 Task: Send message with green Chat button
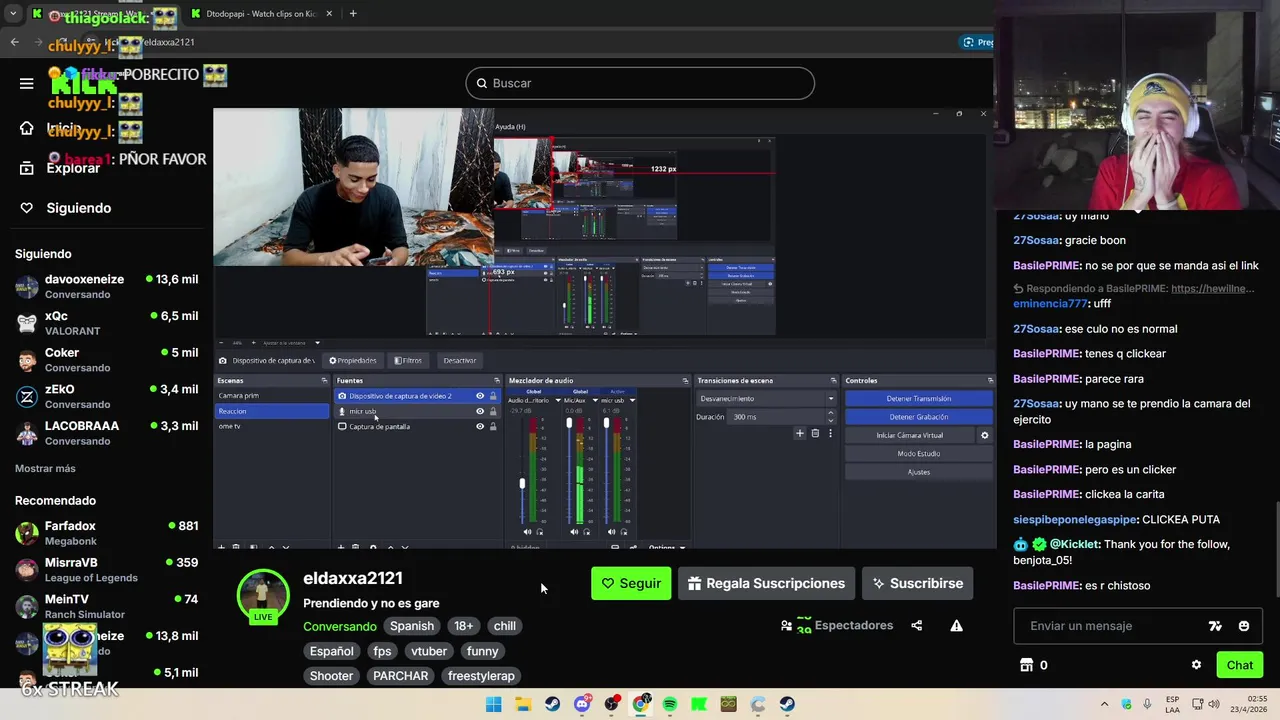pyautogui.click(x=1239, y=665)
